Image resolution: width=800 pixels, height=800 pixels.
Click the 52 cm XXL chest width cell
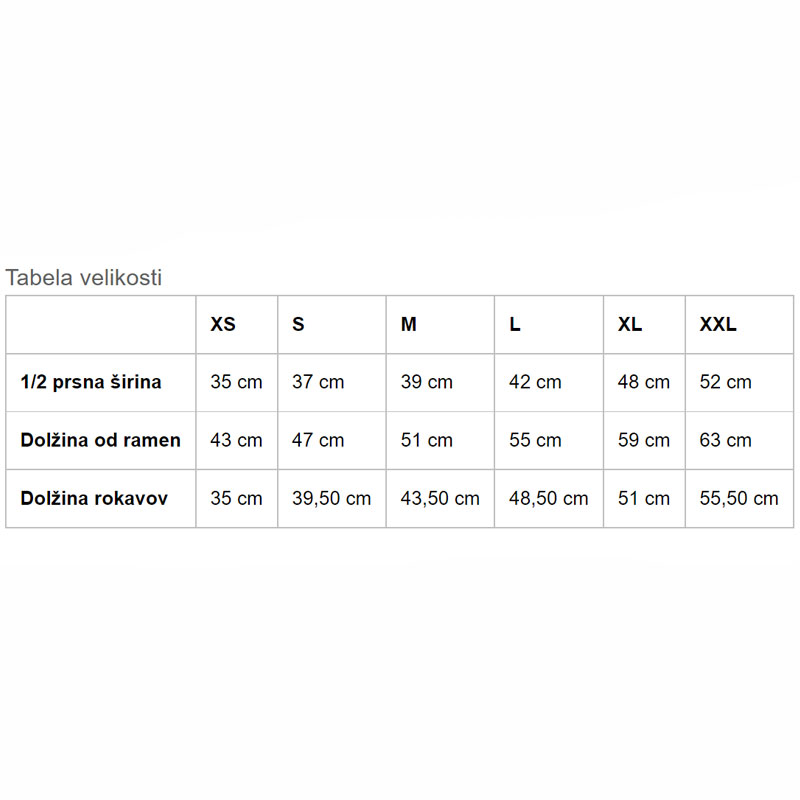(x=725, y=382)
